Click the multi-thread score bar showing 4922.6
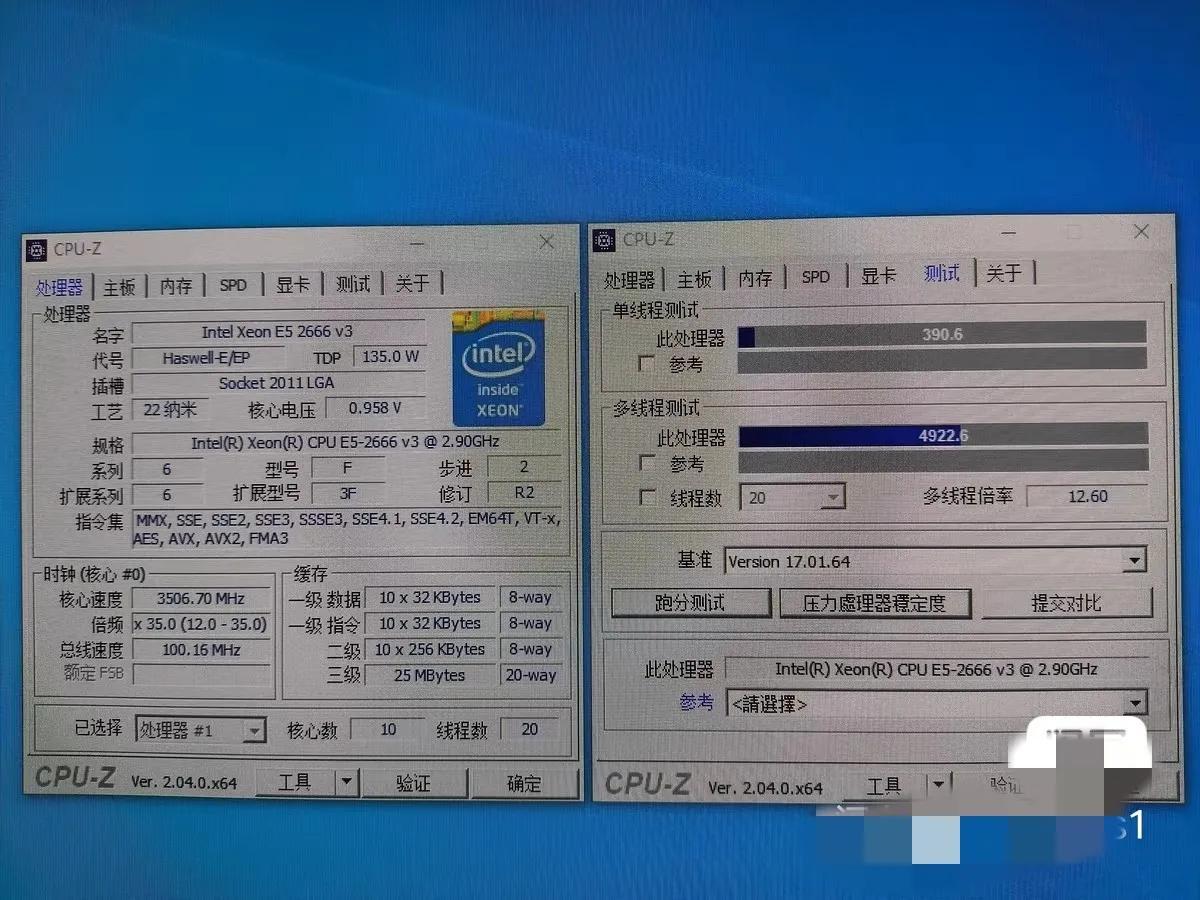 tap(943, 435)
